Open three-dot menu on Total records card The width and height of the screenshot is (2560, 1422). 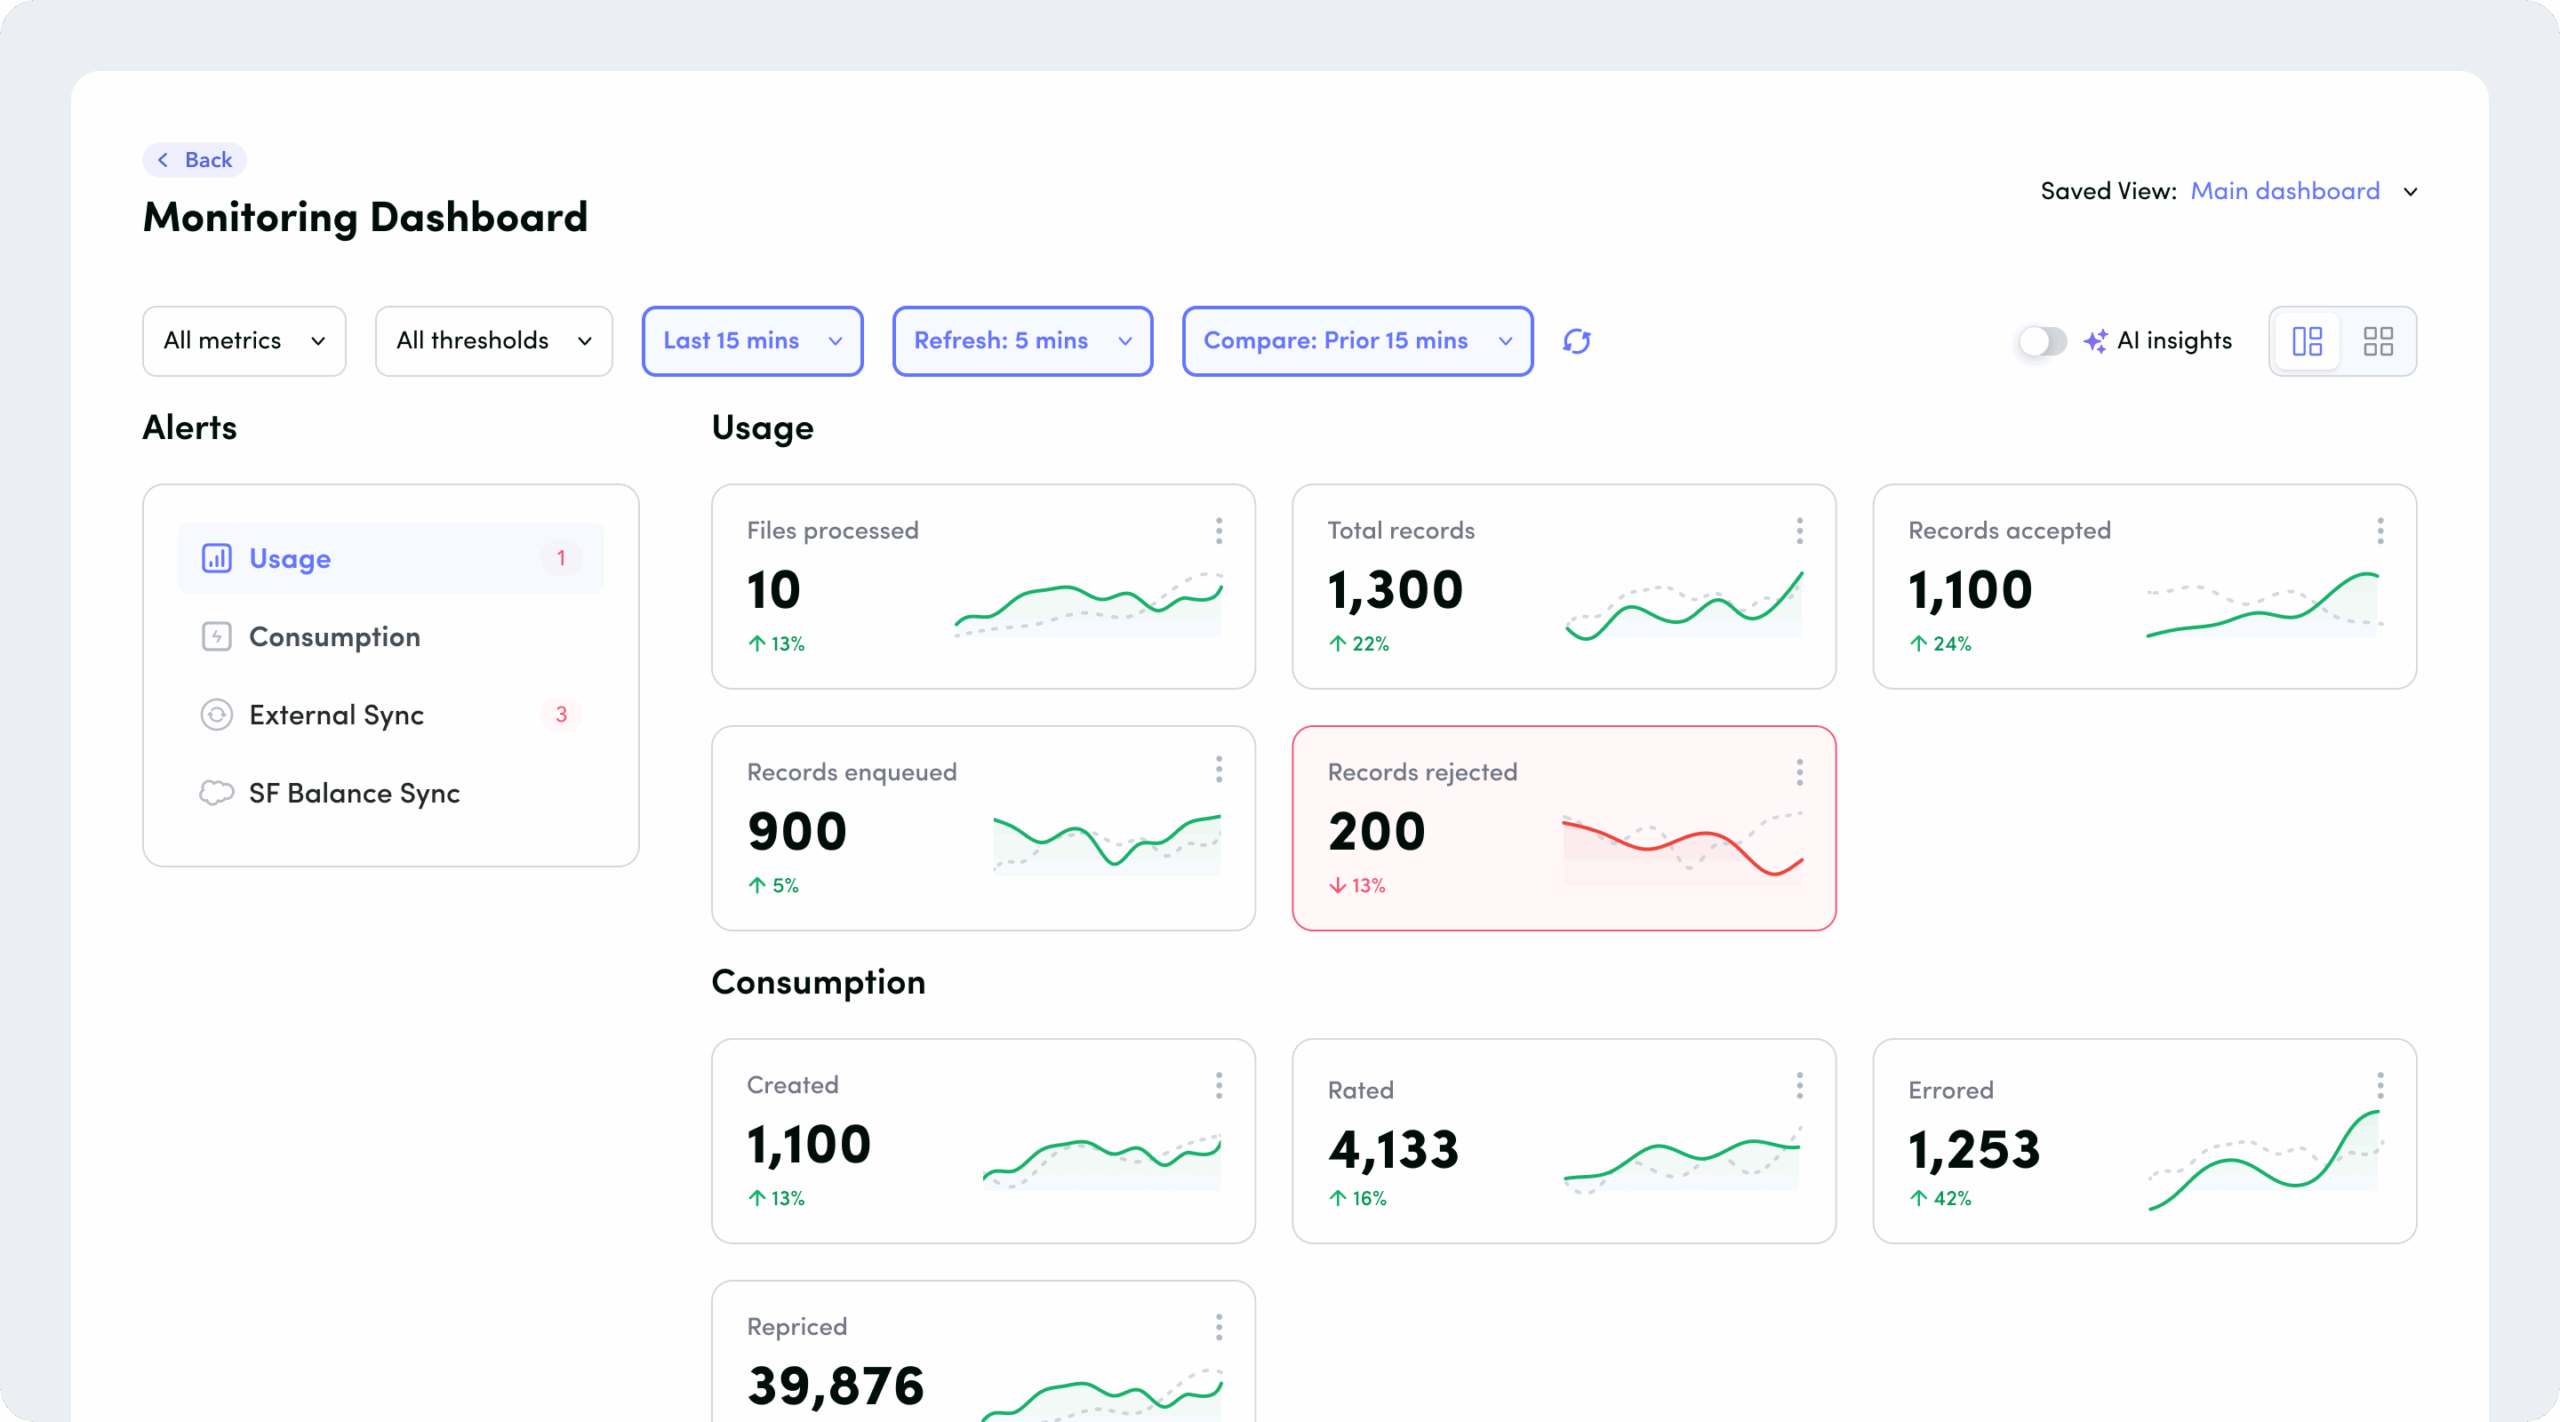(x=1799, y=530)
